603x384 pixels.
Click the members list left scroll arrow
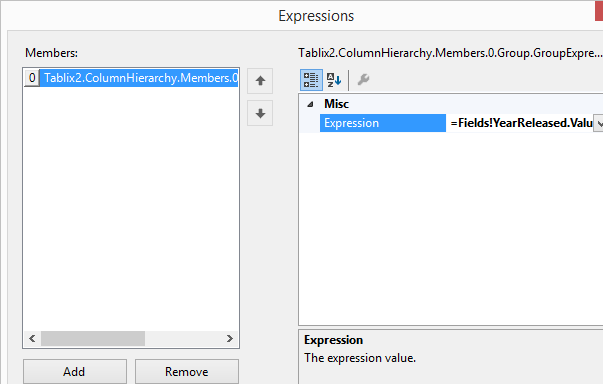point(32,339)
